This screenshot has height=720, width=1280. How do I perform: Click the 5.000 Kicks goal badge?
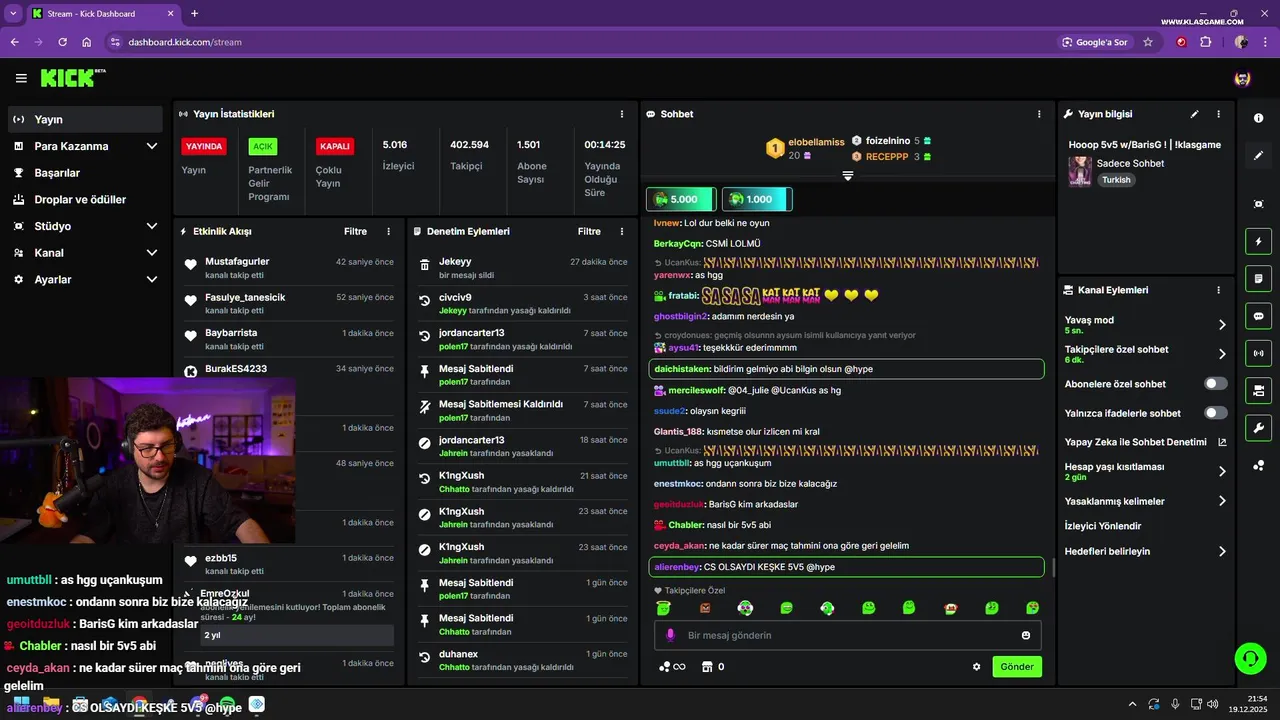pos(680,199)
